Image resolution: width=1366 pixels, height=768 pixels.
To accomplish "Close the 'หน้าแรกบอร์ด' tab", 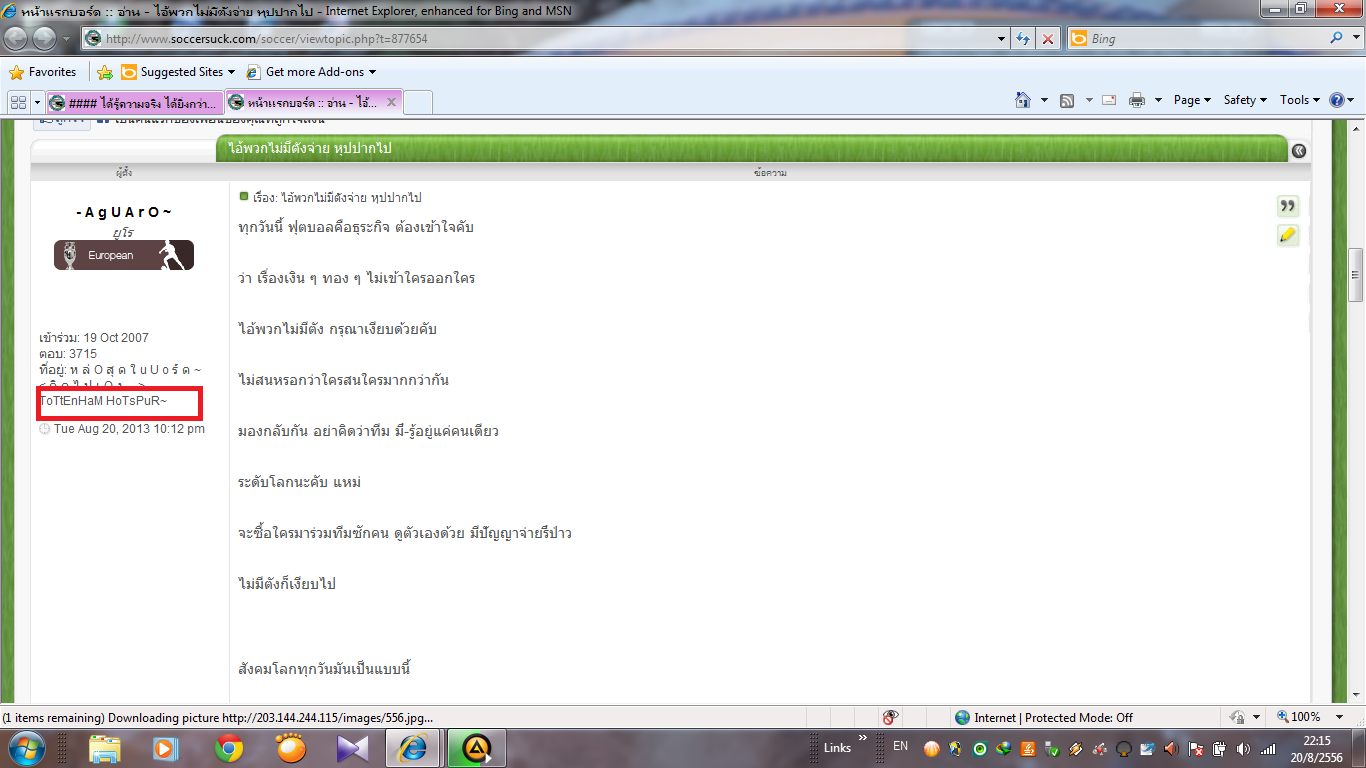I will tap(391, 102).
